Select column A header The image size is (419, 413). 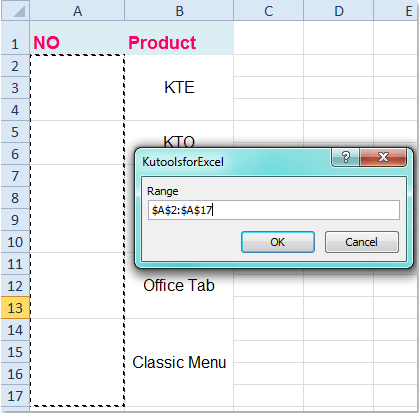pyautogui.click(x=77, y=11)
